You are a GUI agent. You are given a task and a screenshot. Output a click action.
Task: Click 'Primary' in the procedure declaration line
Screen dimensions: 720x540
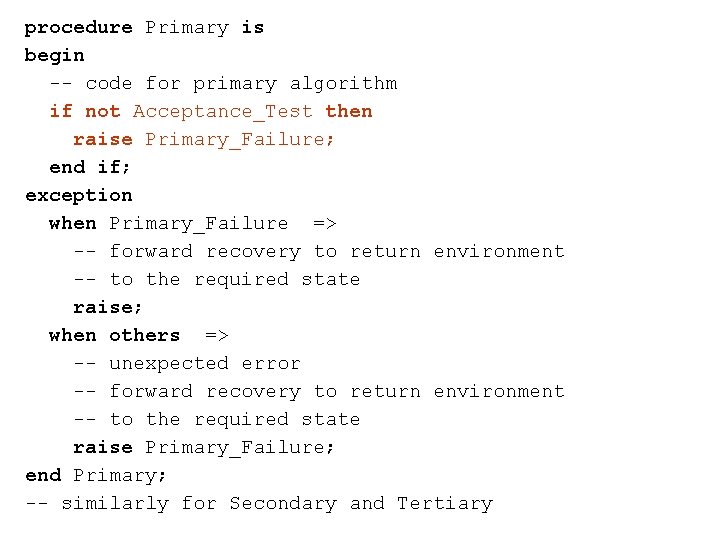pos(187,27)
